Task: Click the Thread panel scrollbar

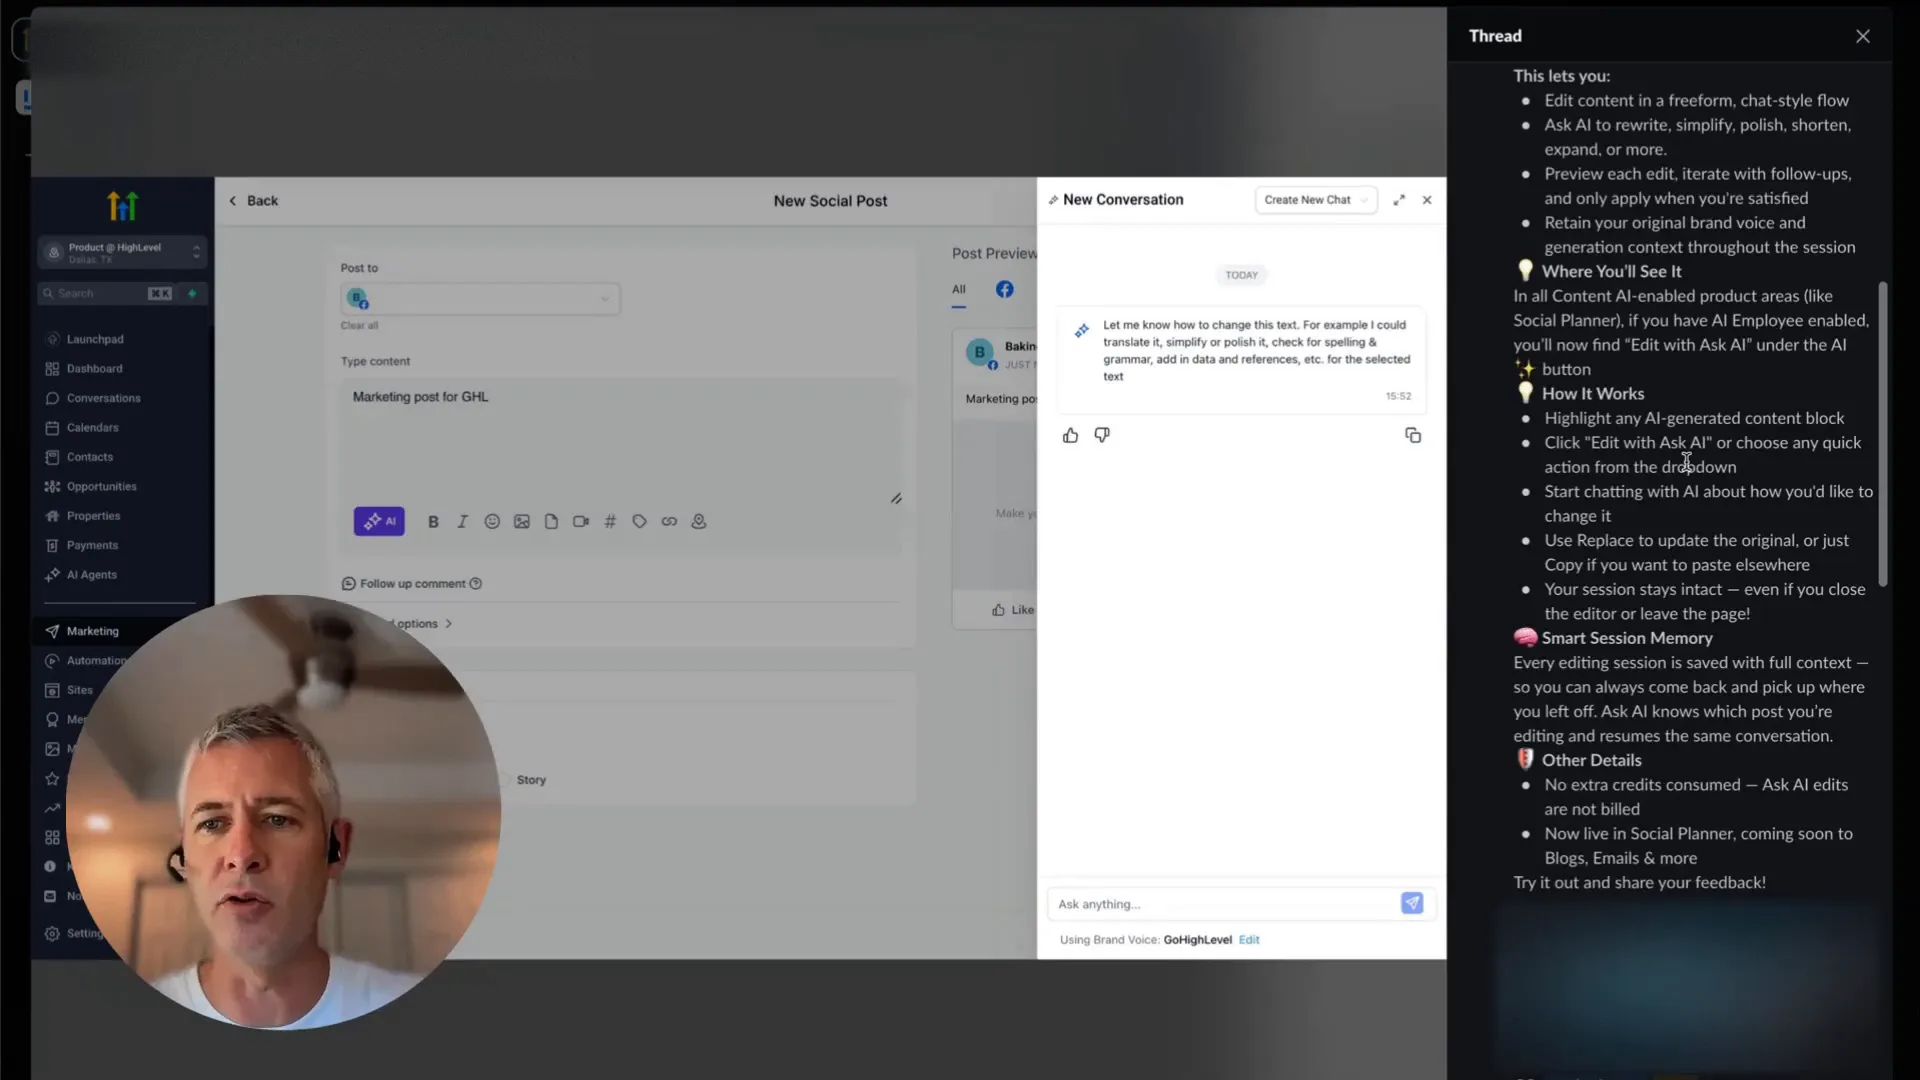Action: coord(1883,433)
